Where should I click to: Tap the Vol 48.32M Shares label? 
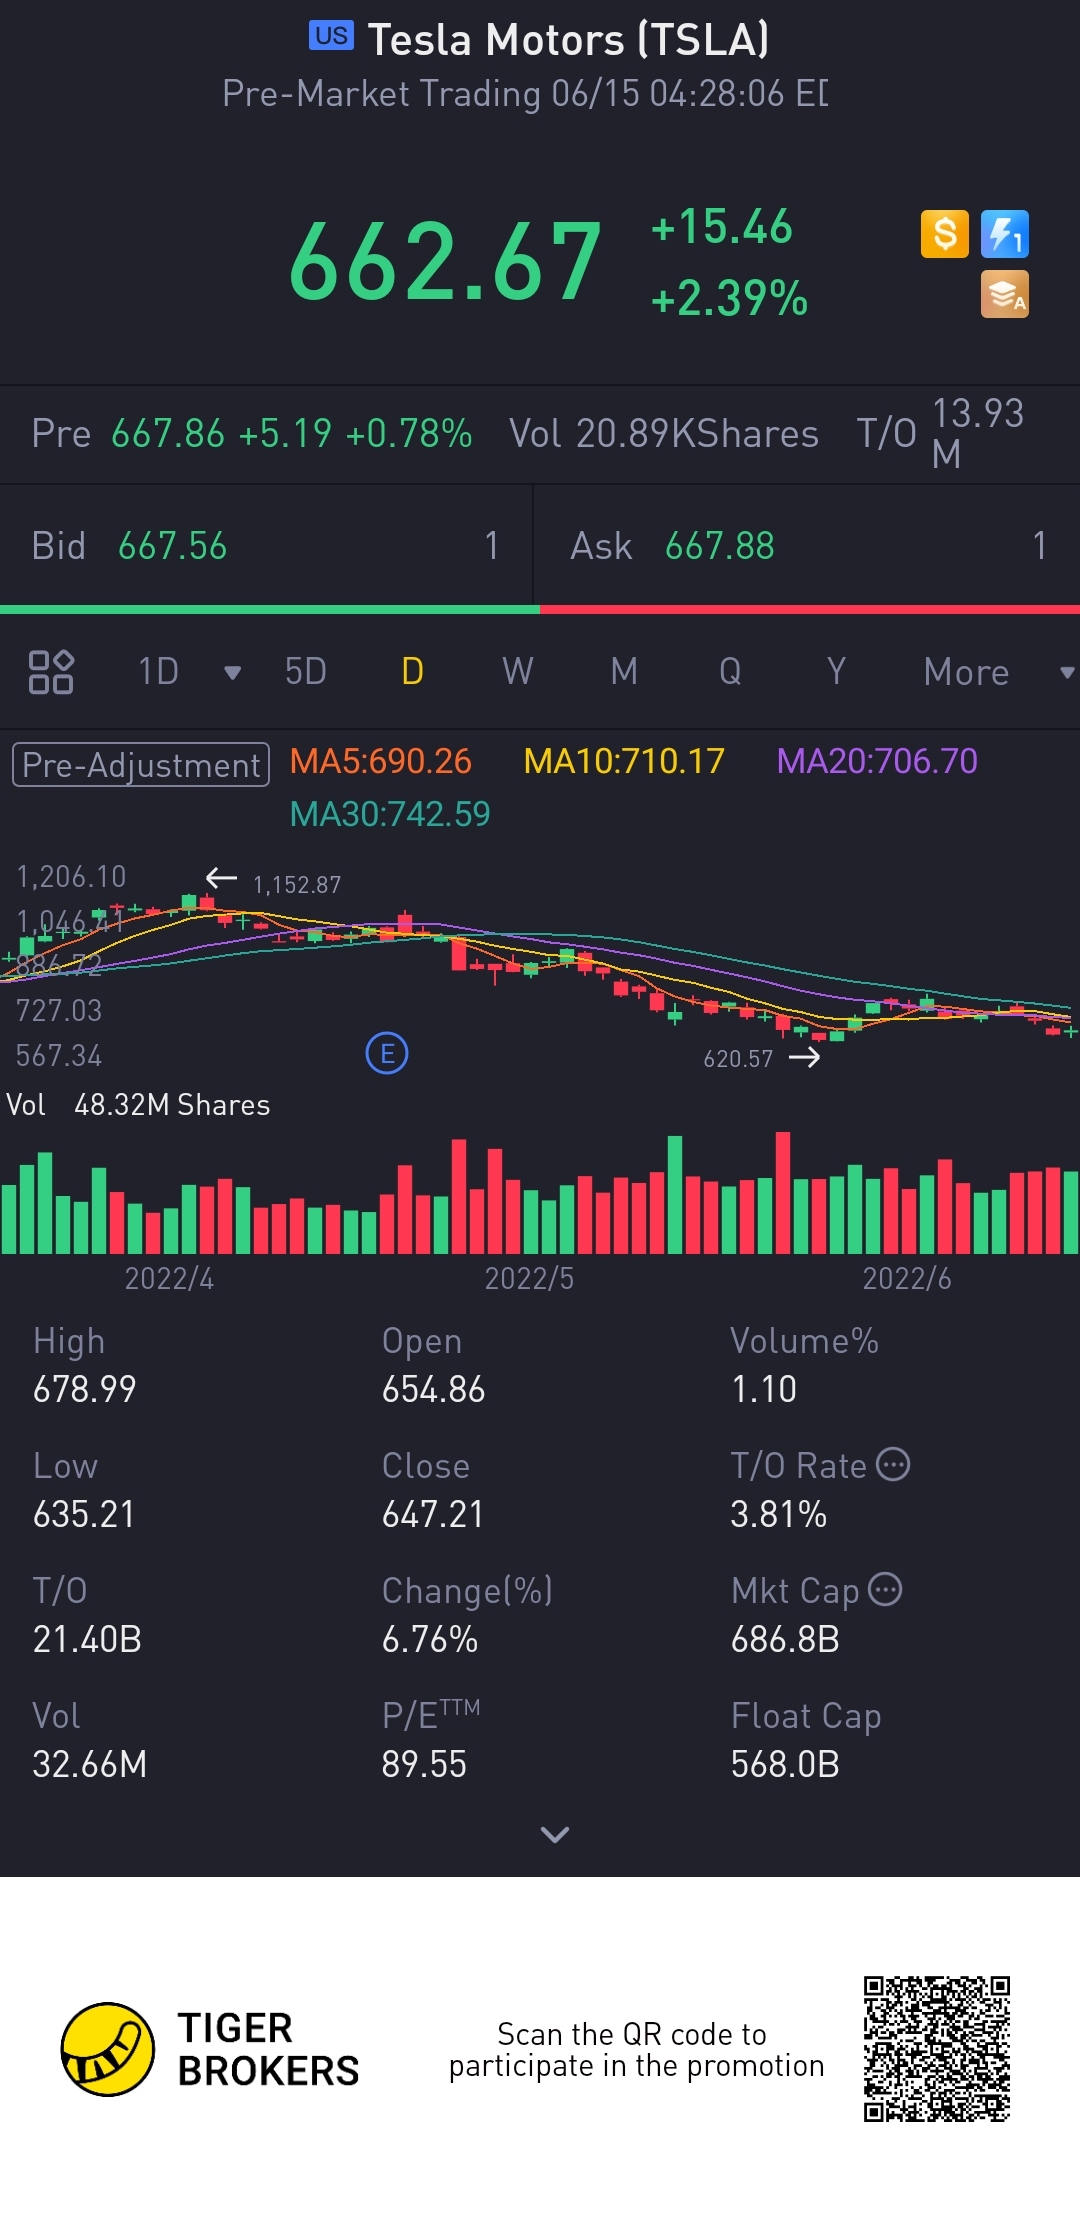click(x=138, y=1105)
